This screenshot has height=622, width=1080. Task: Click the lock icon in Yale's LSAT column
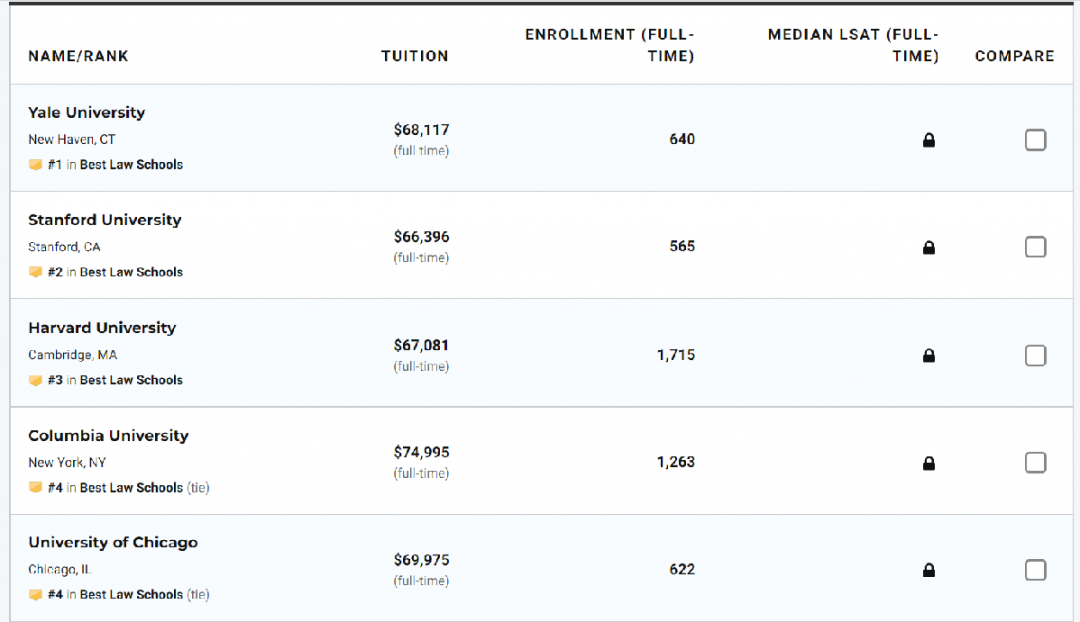(928, 141)
